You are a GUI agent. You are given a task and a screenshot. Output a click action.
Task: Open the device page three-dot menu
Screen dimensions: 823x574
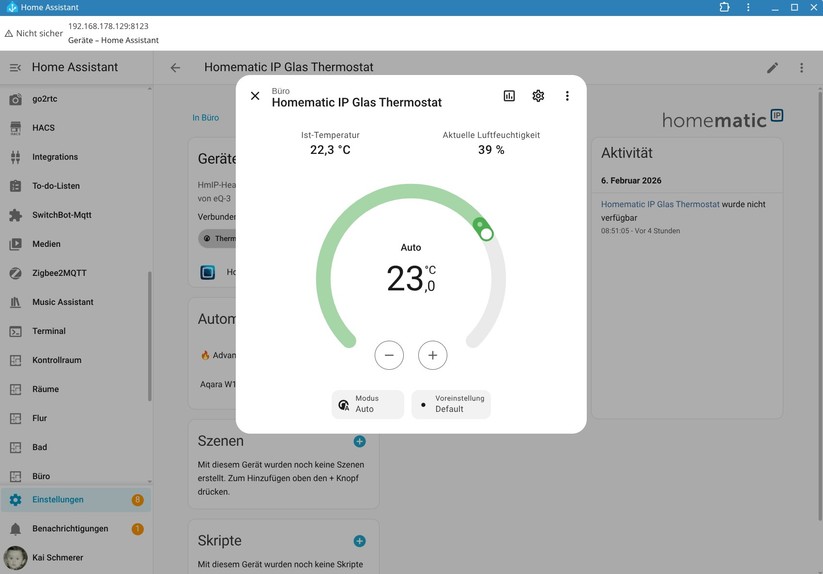coord(801,68)
